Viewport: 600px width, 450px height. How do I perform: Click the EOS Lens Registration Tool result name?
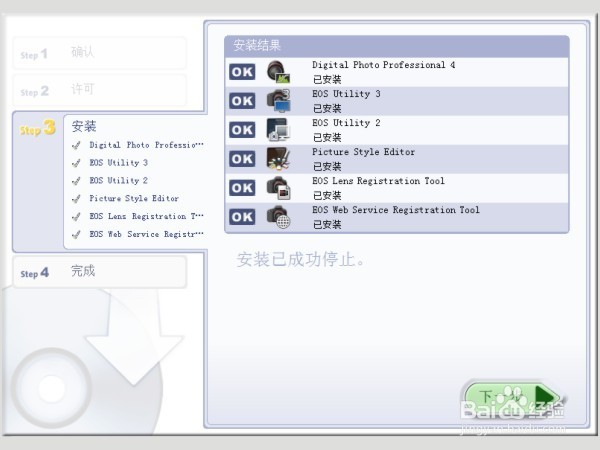(378, 181)
